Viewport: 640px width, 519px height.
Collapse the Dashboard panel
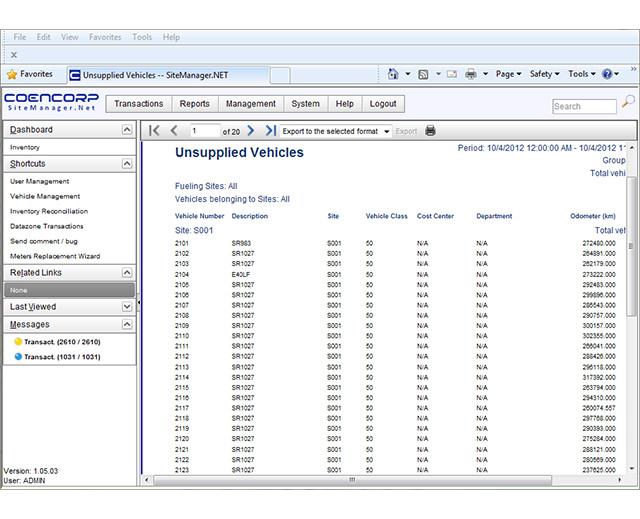126,130
